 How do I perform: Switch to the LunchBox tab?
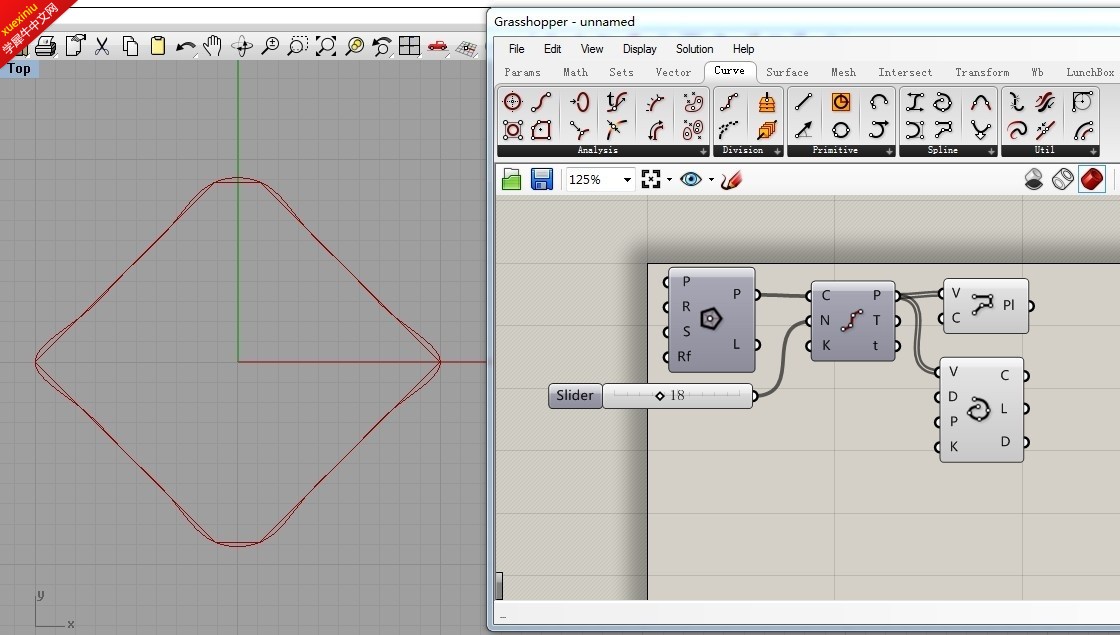1089,72
